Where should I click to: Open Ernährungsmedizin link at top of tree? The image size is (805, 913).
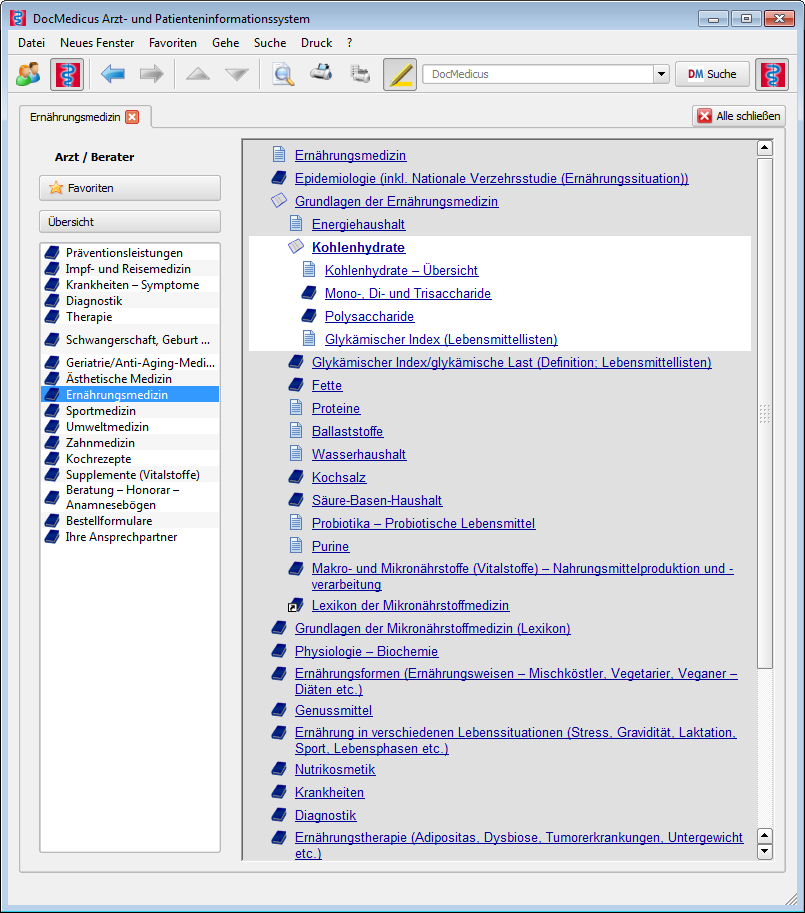pos(350,155)
